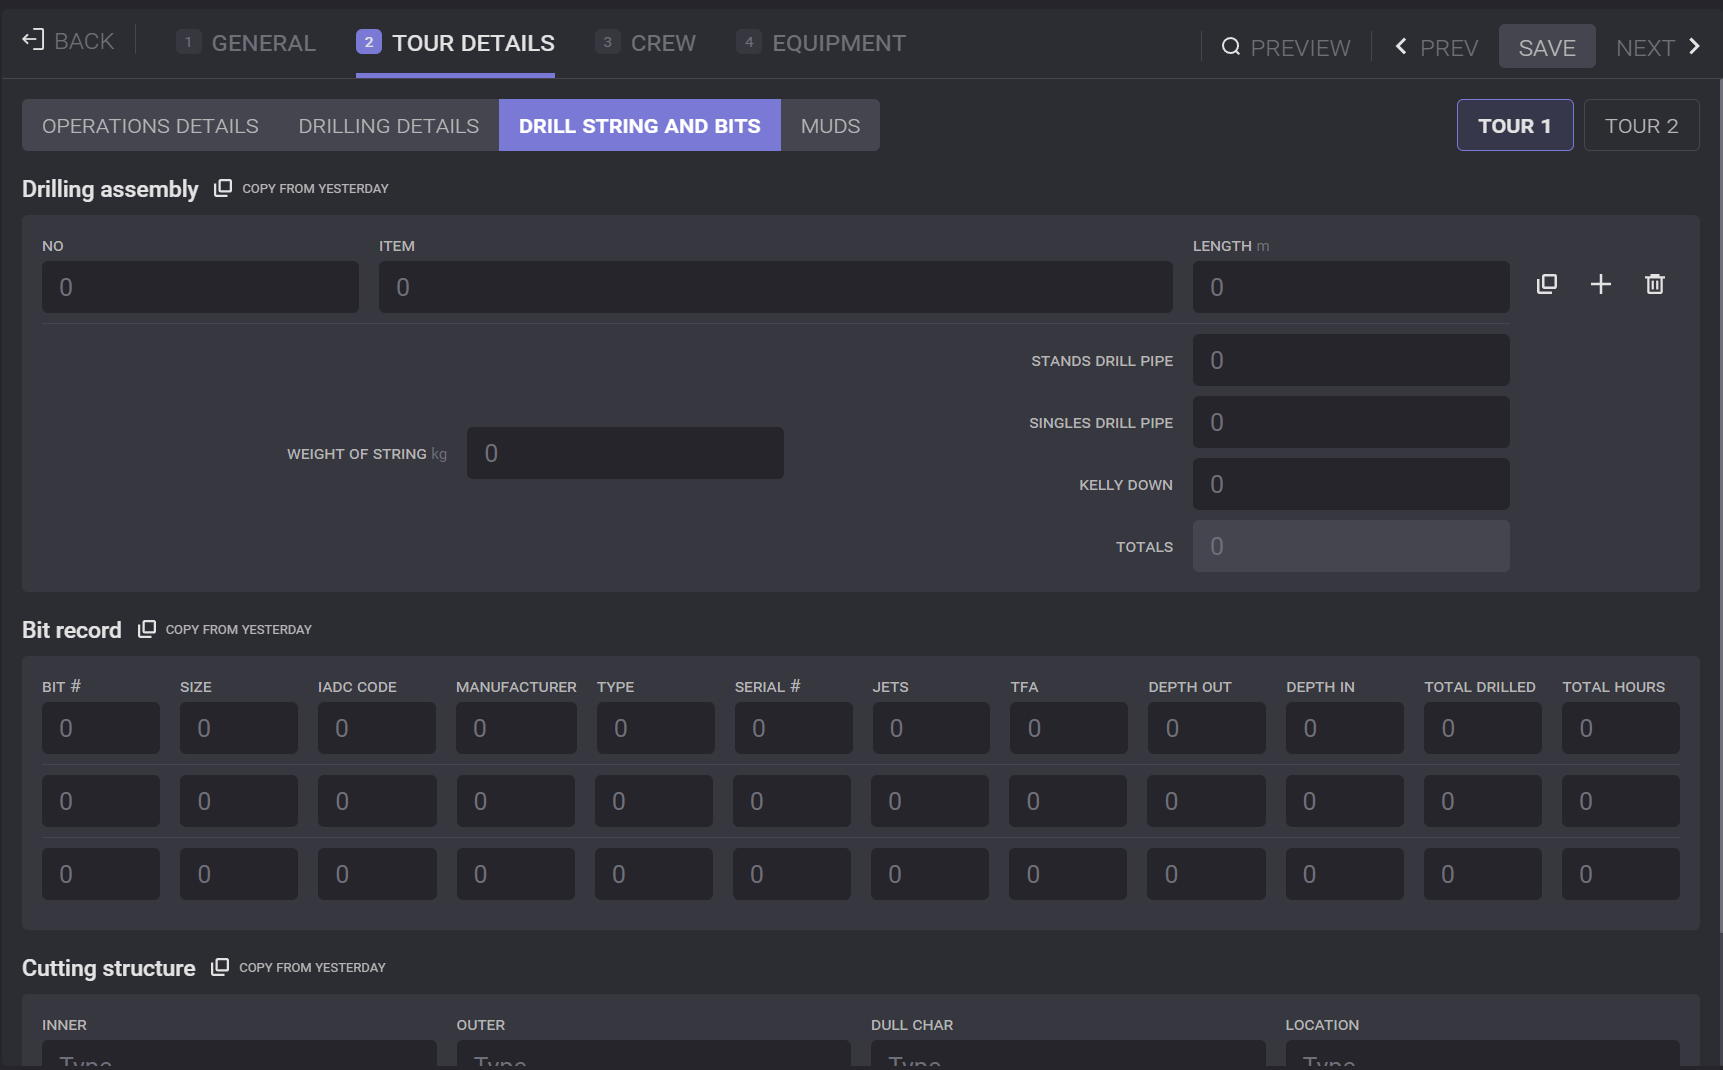Image resolution: width=1723 pixels, height=1070 pixels.
Task: Duplicate the drilling assembly row
Action: [x=1546, y=285]
